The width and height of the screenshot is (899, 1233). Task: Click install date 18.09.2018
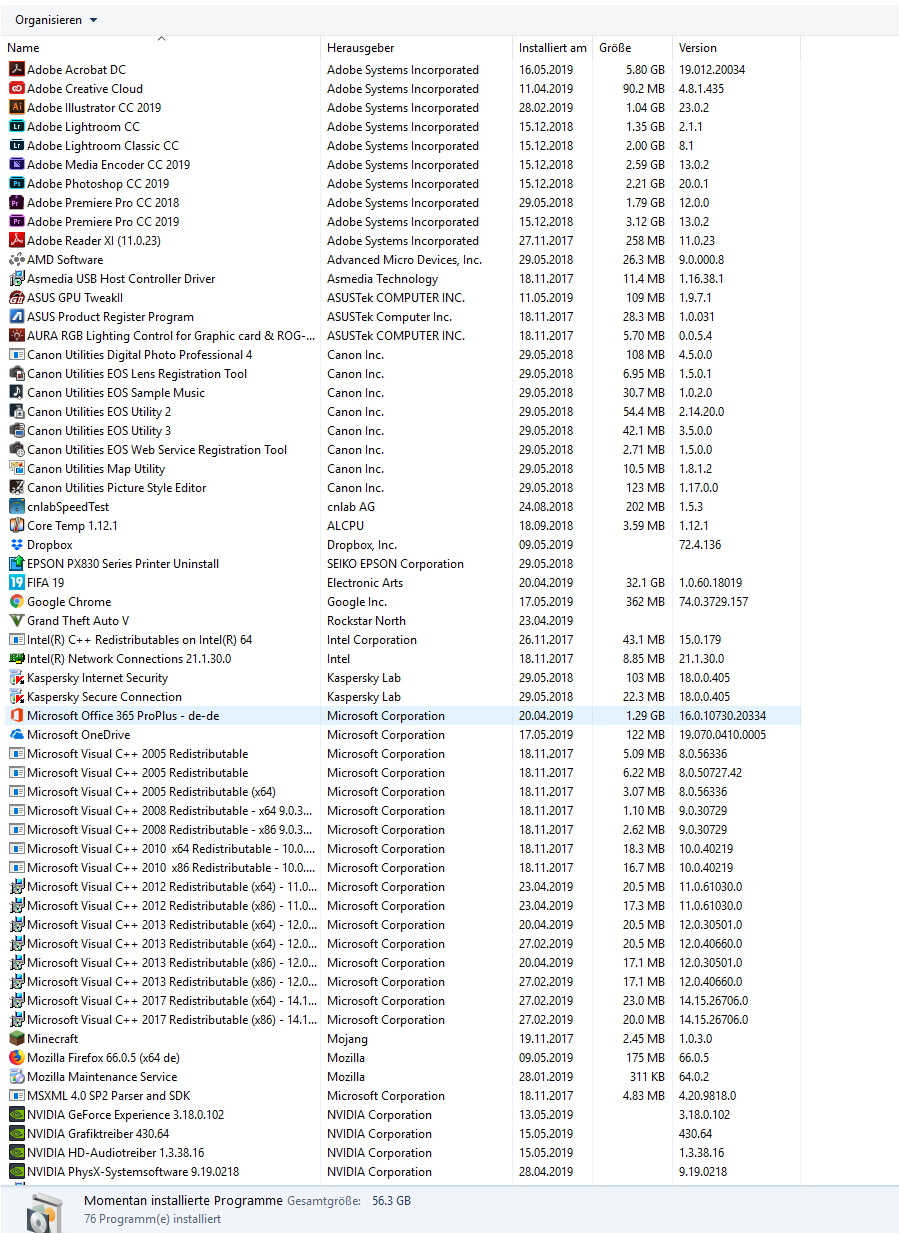click(546, 526)
